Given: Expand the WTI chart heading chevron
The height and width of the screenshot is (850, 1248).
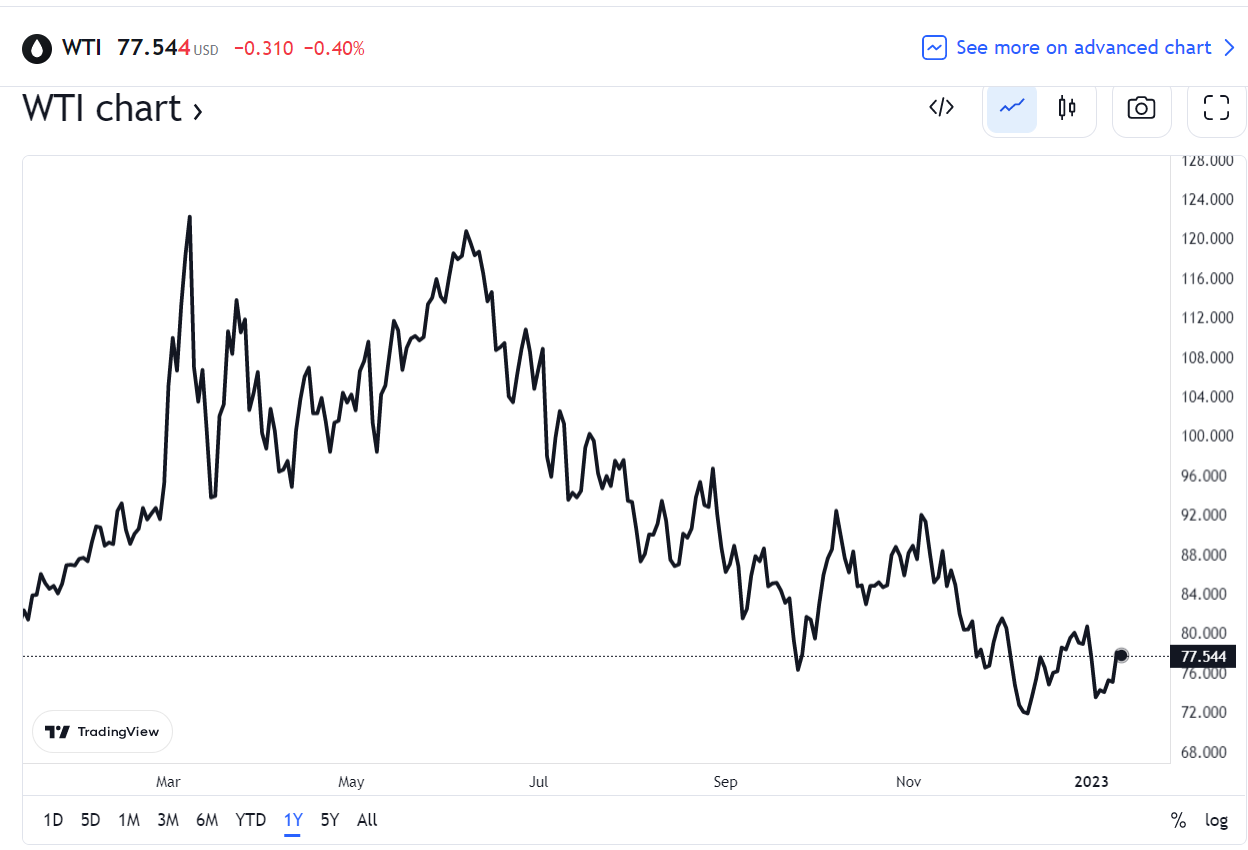Looking at the screenshot, I should [x=198, y=111].
